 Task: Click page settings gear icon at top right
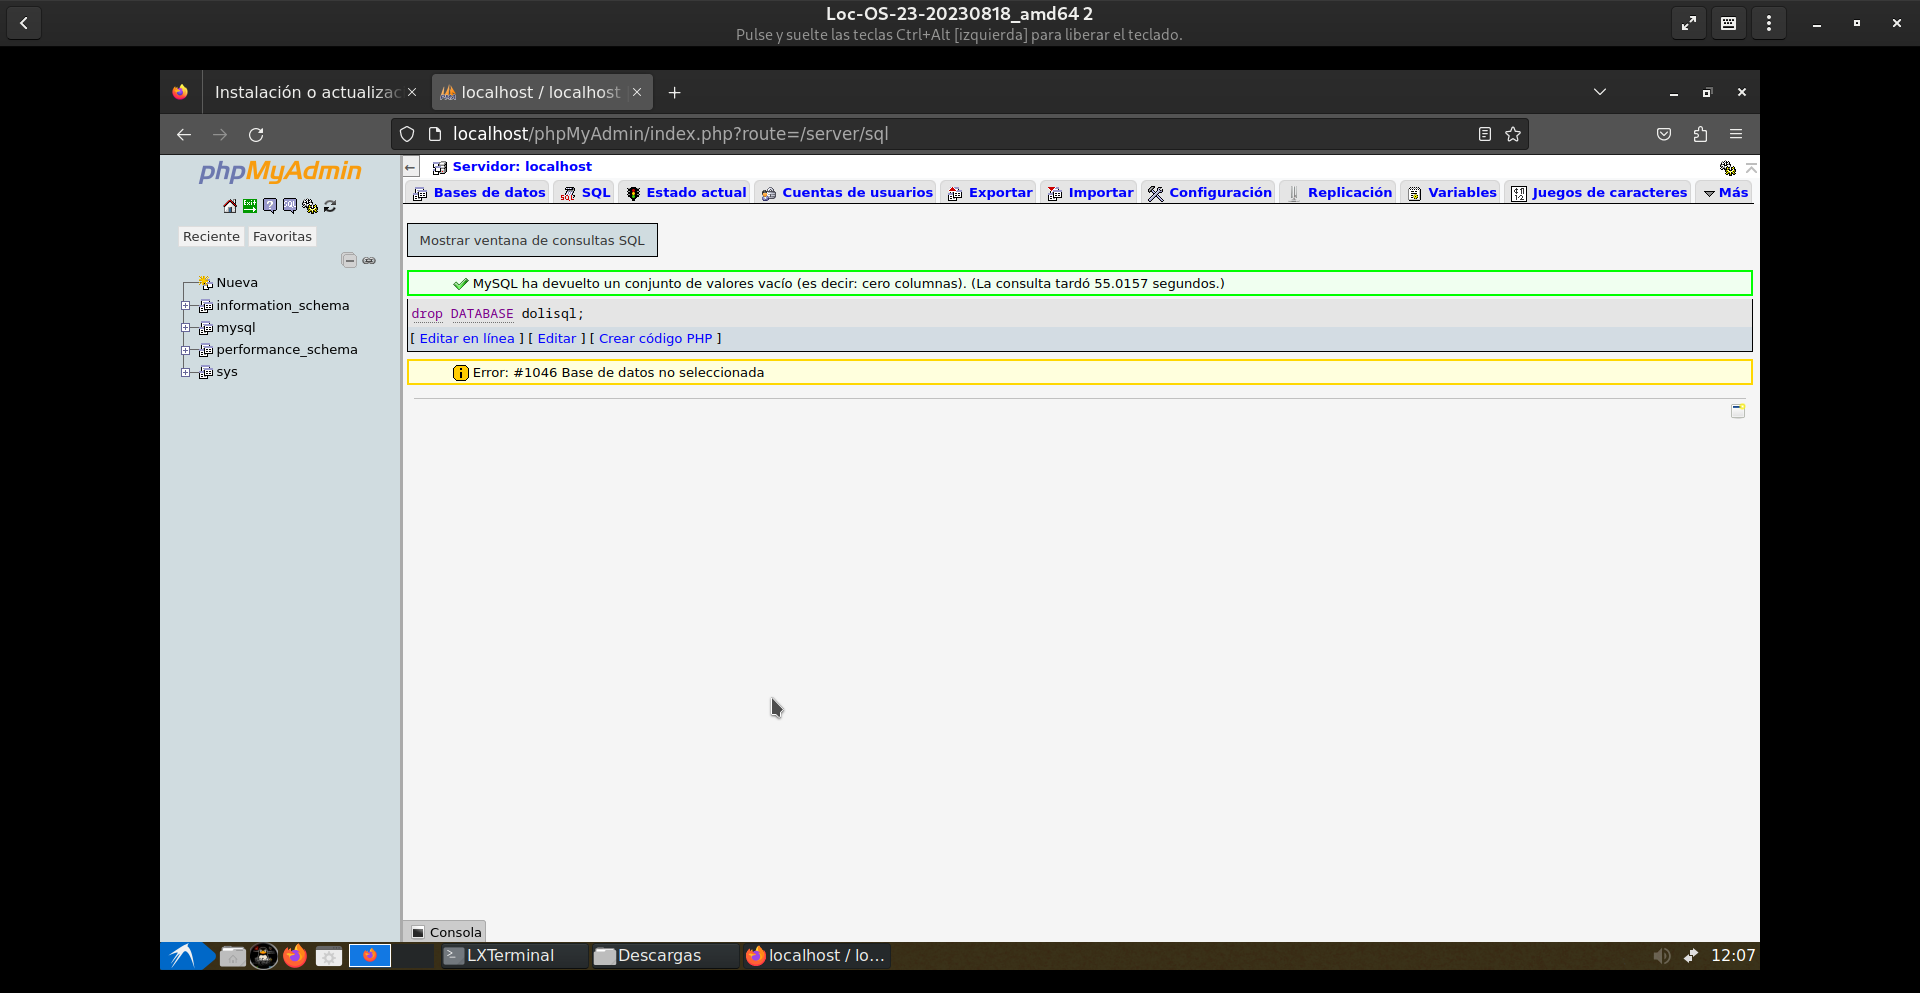(x=1727, y=168)
